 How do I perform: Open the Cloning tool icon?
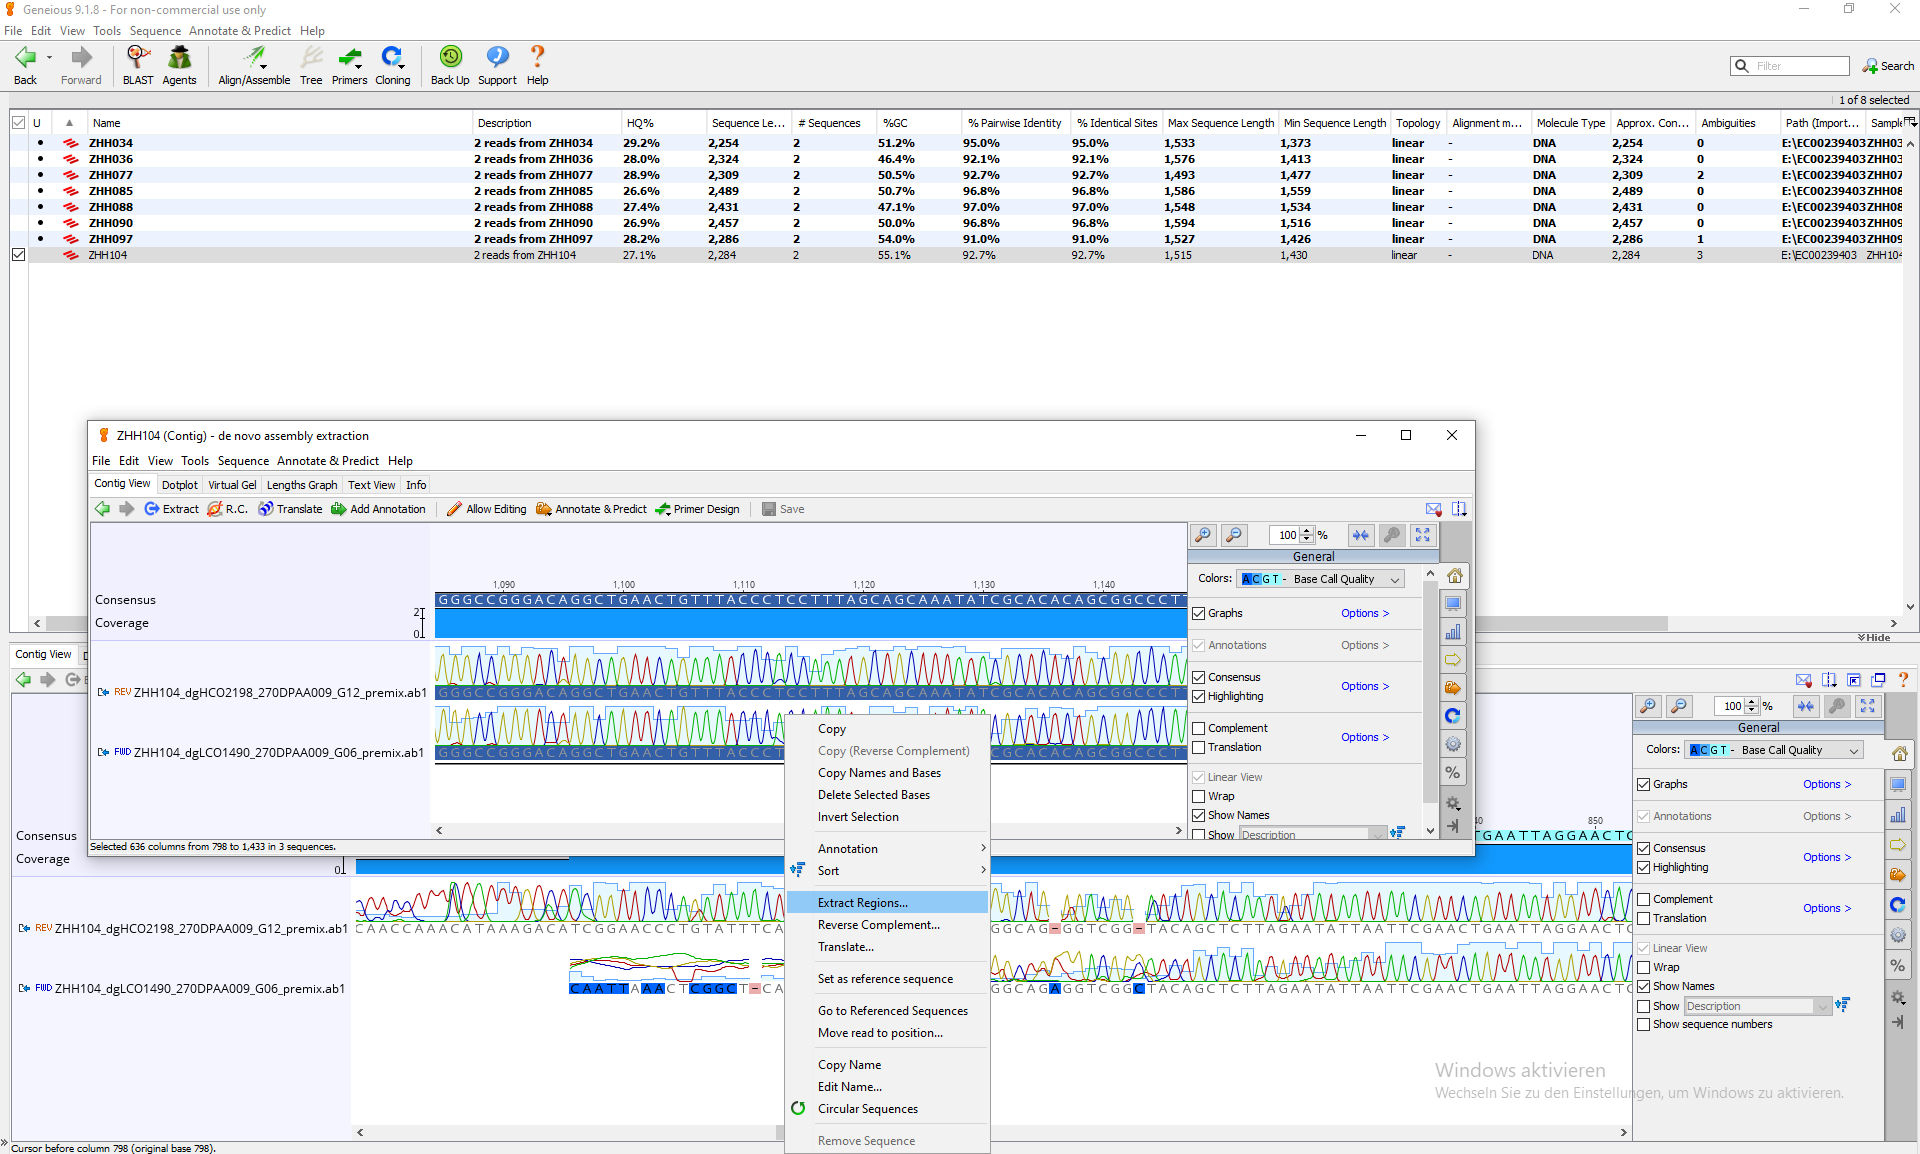point(392,66)
